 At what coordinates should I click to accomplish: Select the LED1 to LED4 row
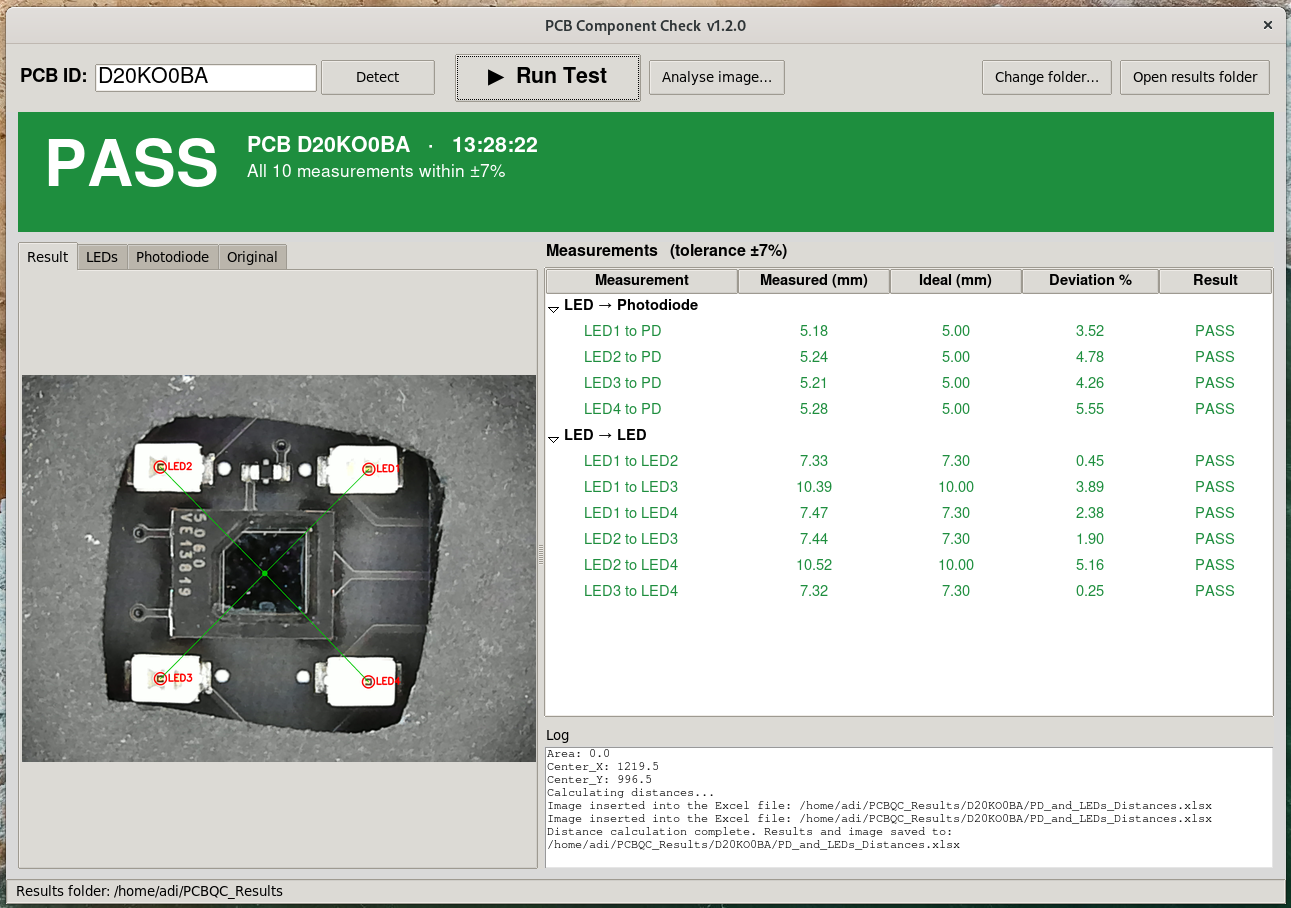point(909,513)
